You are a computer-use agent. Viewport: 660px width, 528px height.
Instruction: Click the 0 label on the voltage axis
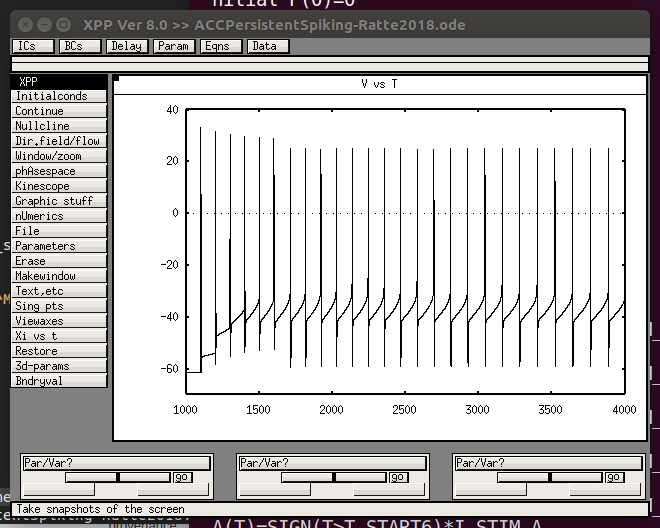point(176,213)
